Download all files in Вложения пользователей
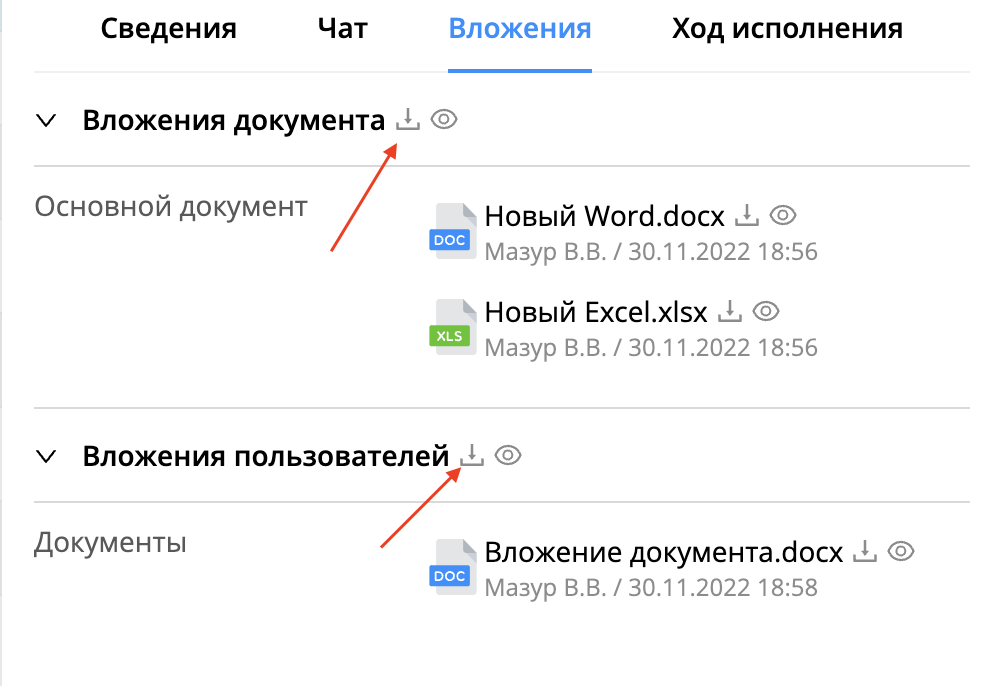 (x=472, y=455)
